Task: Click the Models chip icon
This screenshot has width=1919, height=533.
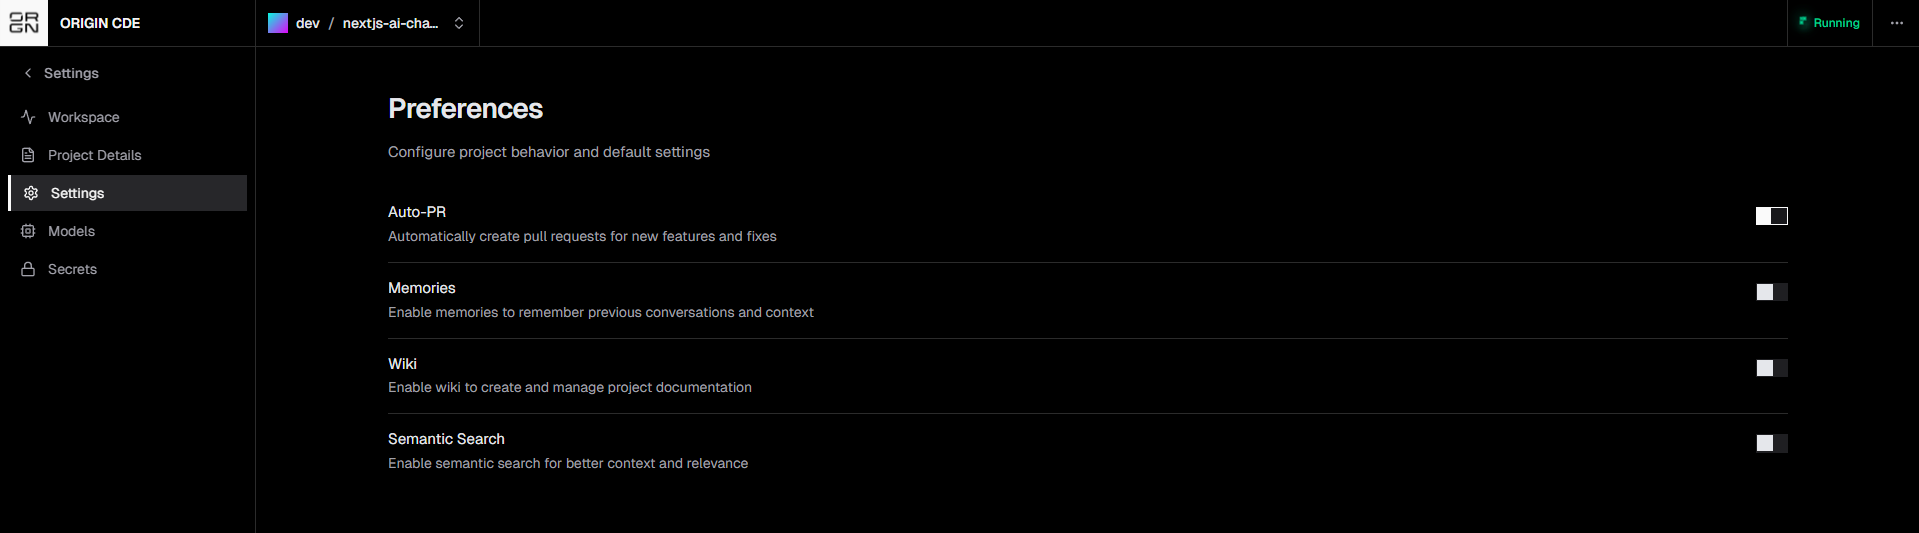Action: tap(28, 231)
